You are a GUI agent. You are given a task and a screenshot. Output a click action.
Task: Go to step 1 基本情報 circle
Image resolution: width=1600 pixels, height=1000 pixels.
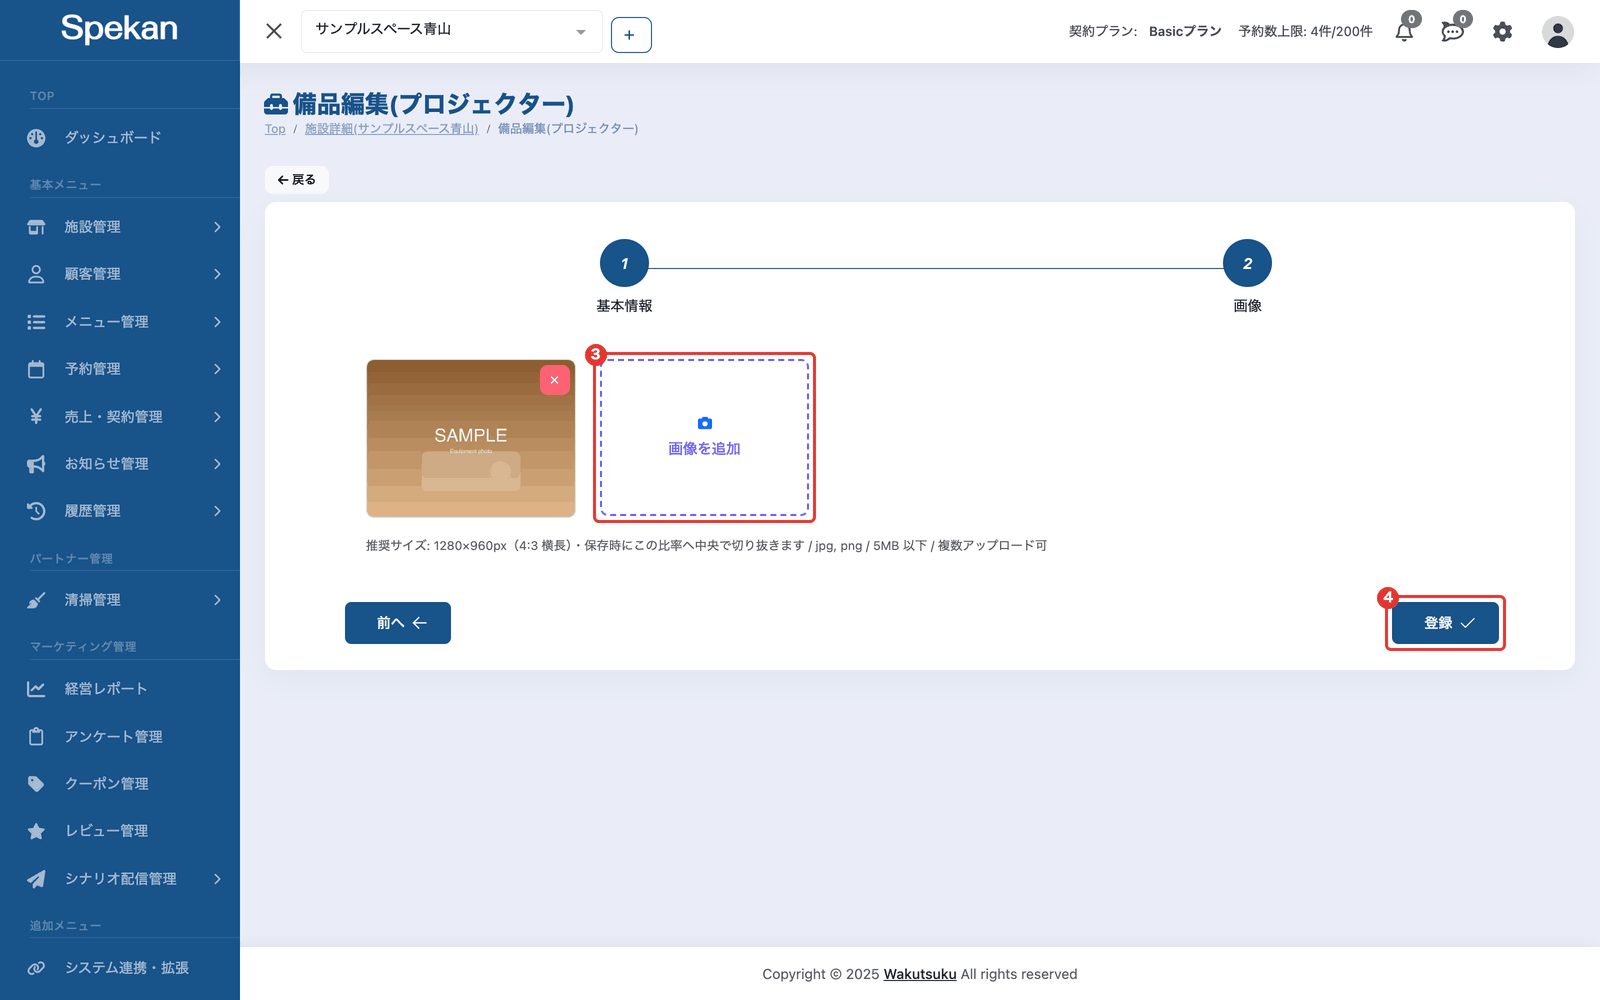coord(624,264)
